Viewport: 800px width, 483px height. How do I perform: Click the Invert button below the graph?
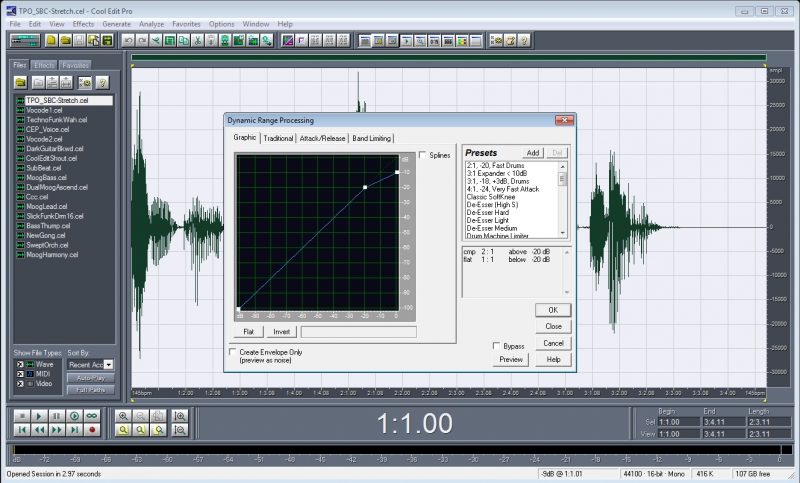pyautogui.click(x=282, y=332)
